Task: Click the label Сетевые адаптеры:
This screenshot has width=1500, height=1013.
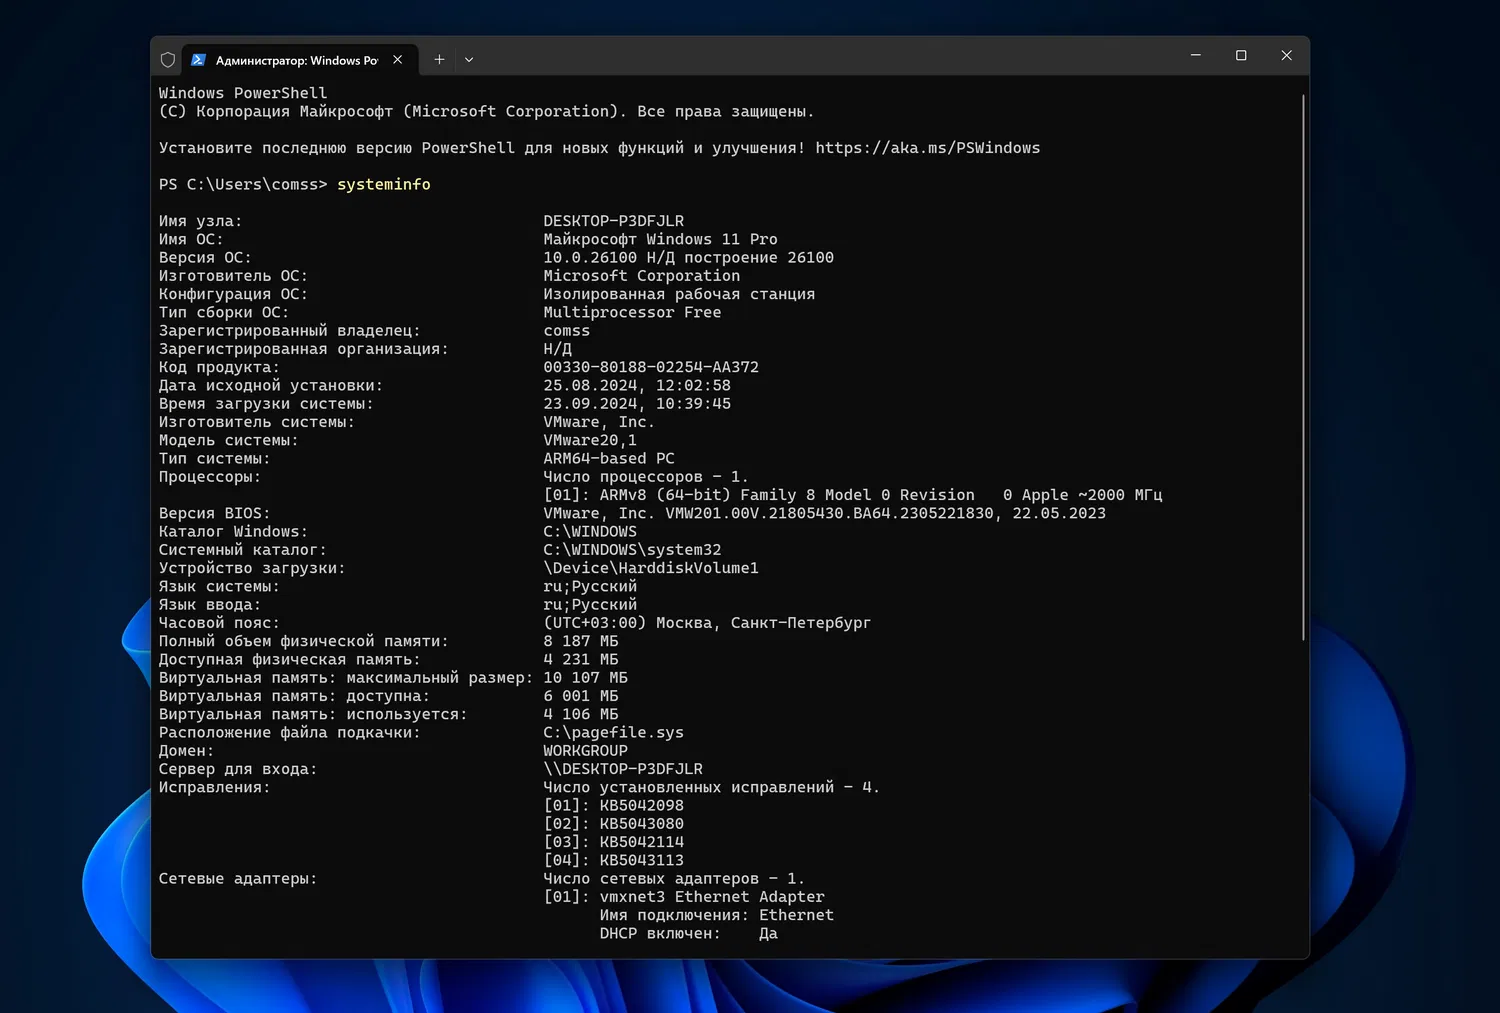Action: pyautogui.click(x=238, y=879)
